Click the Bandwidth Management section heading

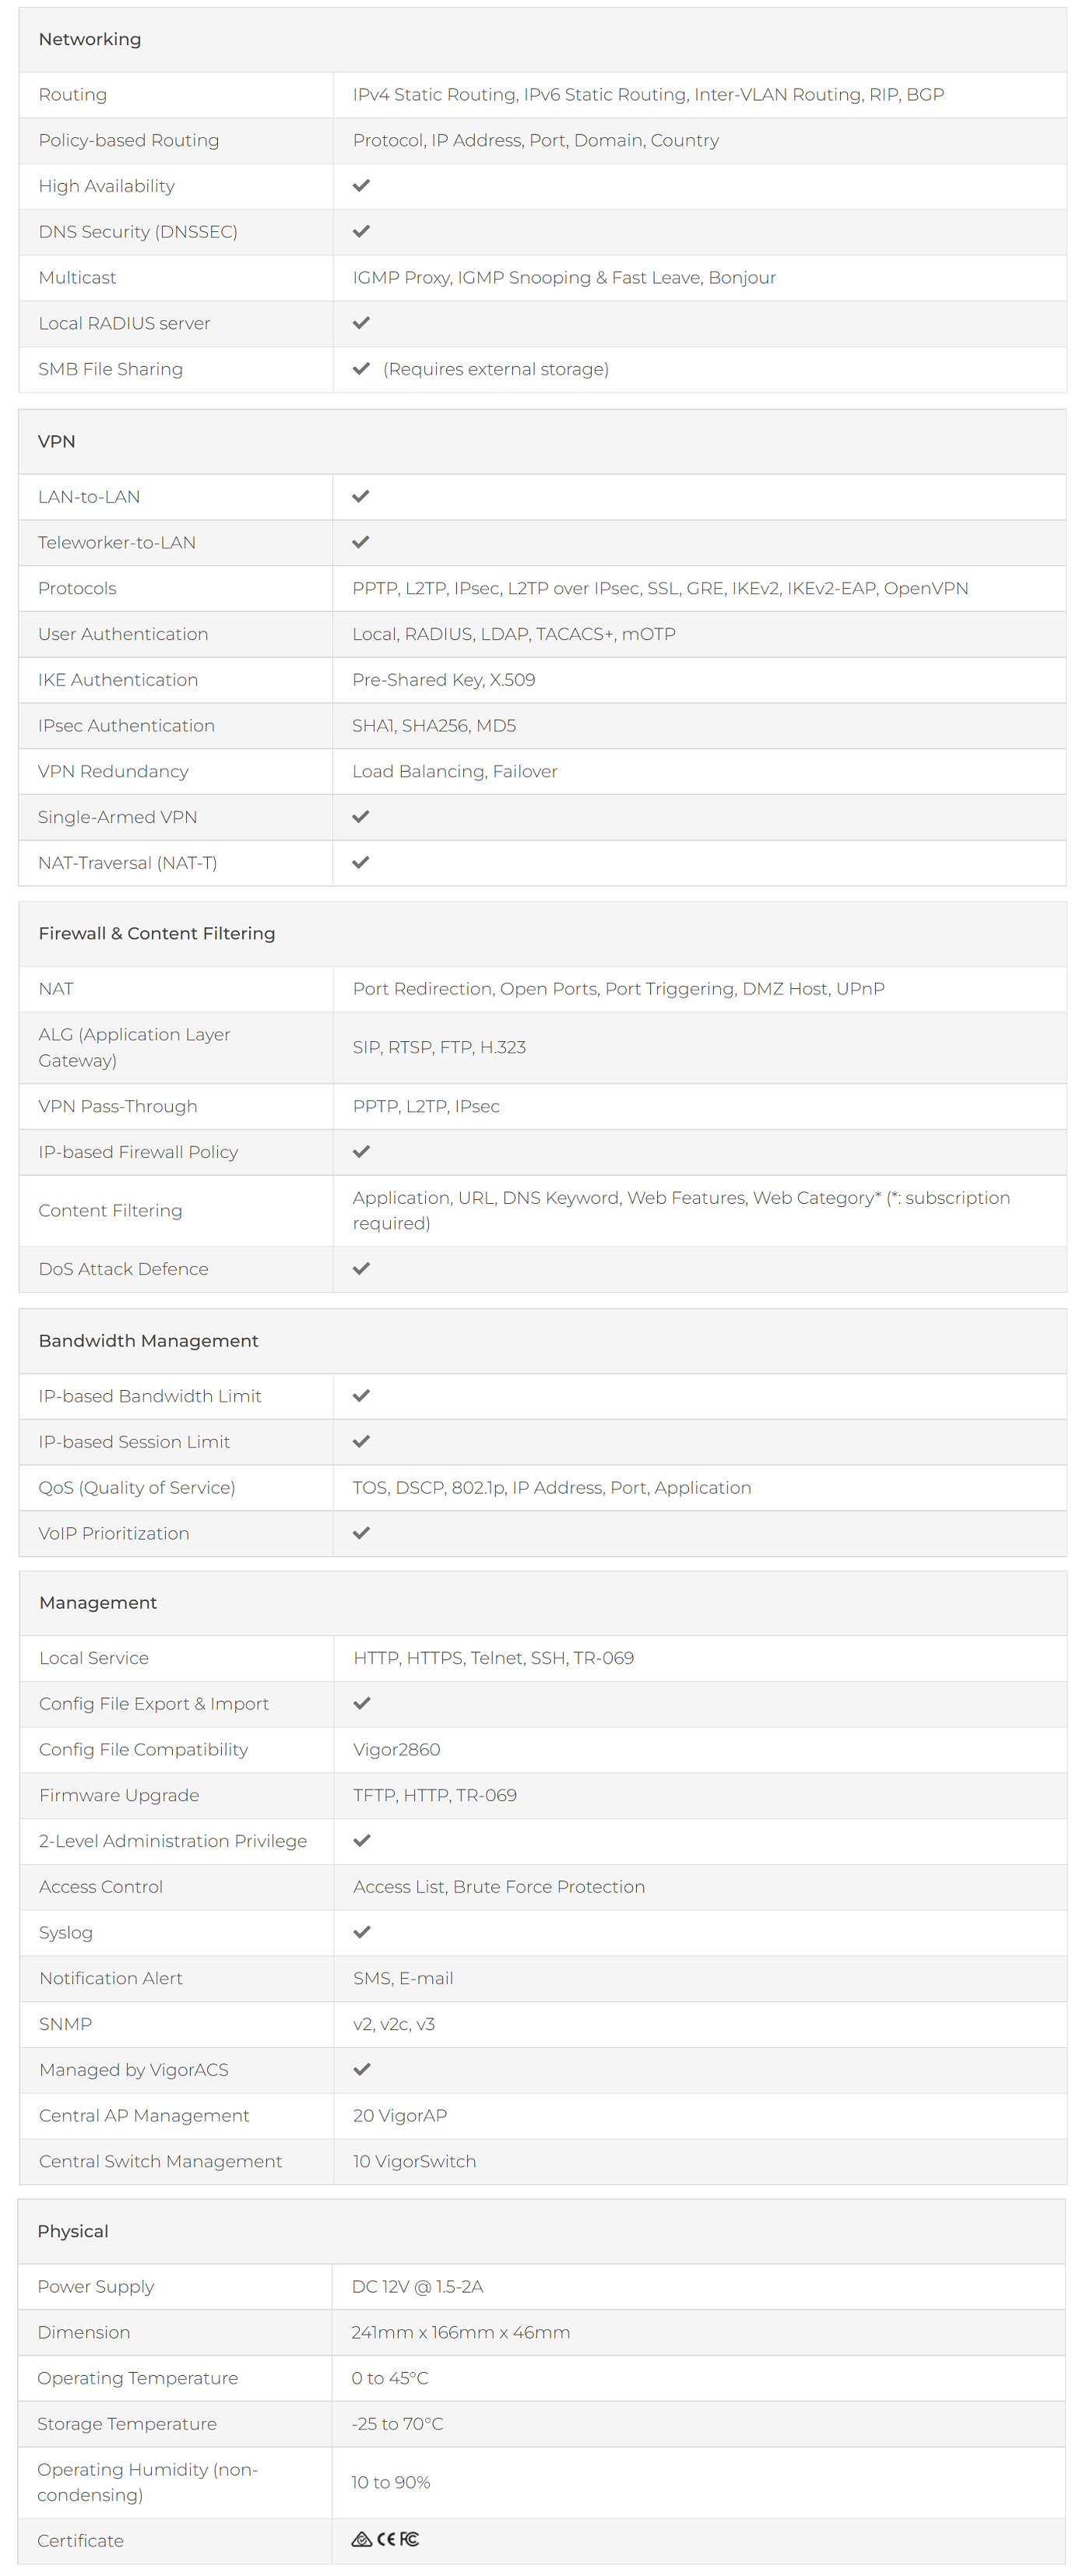(x=149, y=1340)
